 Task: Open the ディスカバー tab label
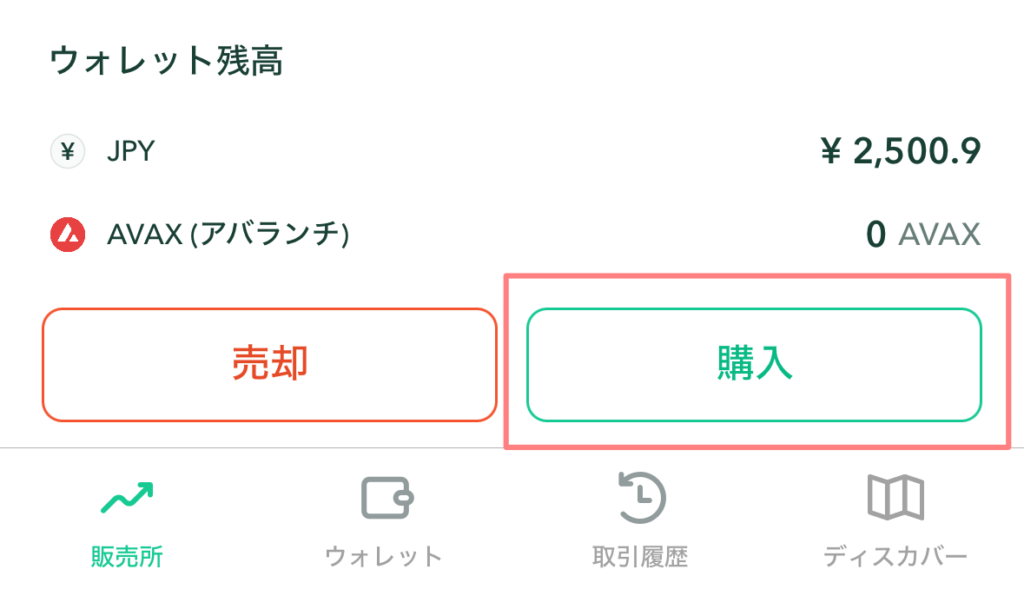(x=895, y=556)
